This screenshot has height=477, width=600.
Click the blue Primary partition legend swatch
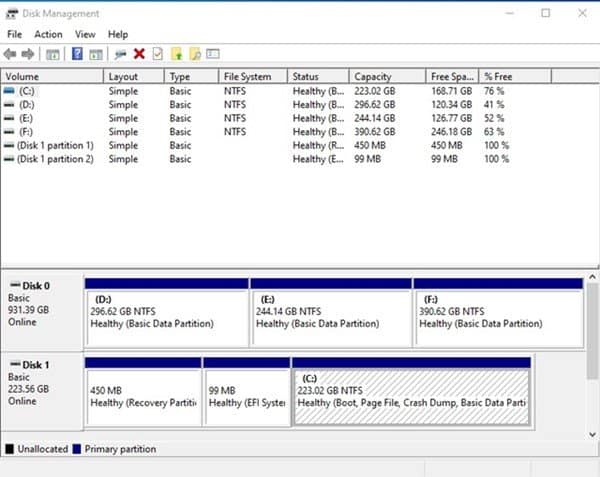tap(77, 449)
